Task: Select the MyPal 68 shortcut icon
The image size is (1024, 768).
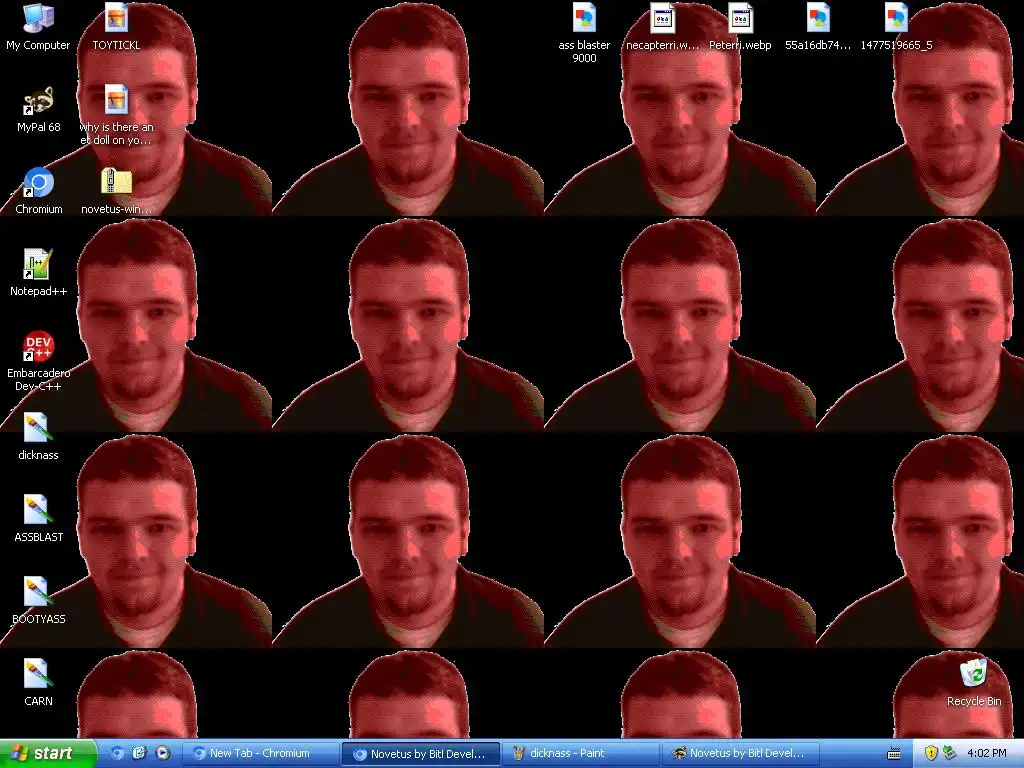Action: pos(39,109)
